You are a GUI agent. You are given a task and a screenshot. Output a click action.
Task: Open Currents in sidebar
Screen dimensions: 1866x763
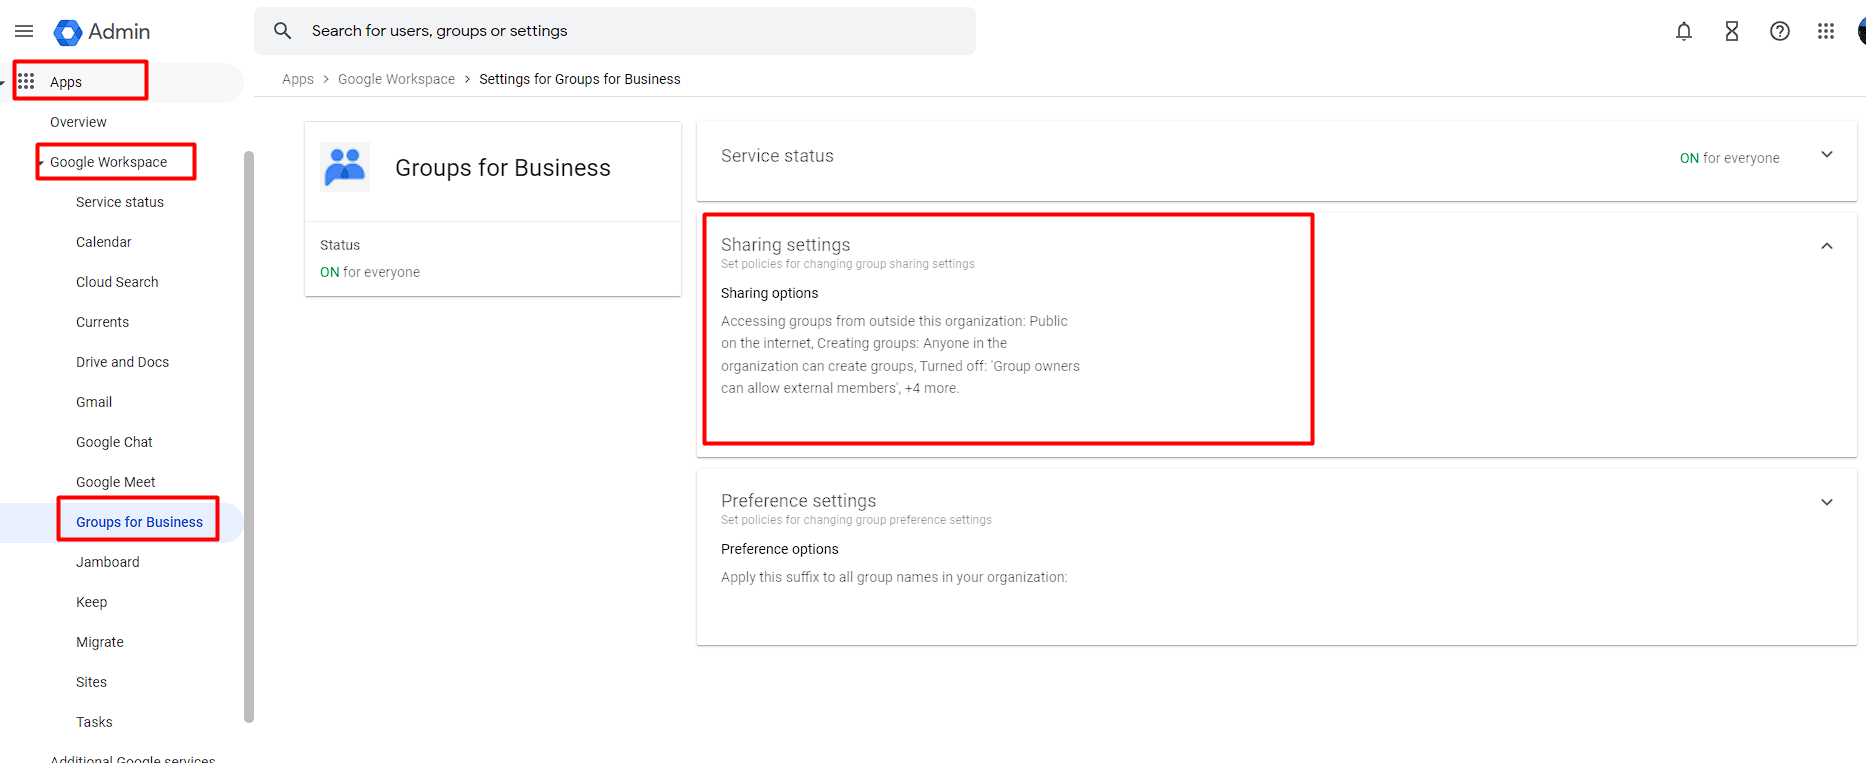tap(102, 322)
